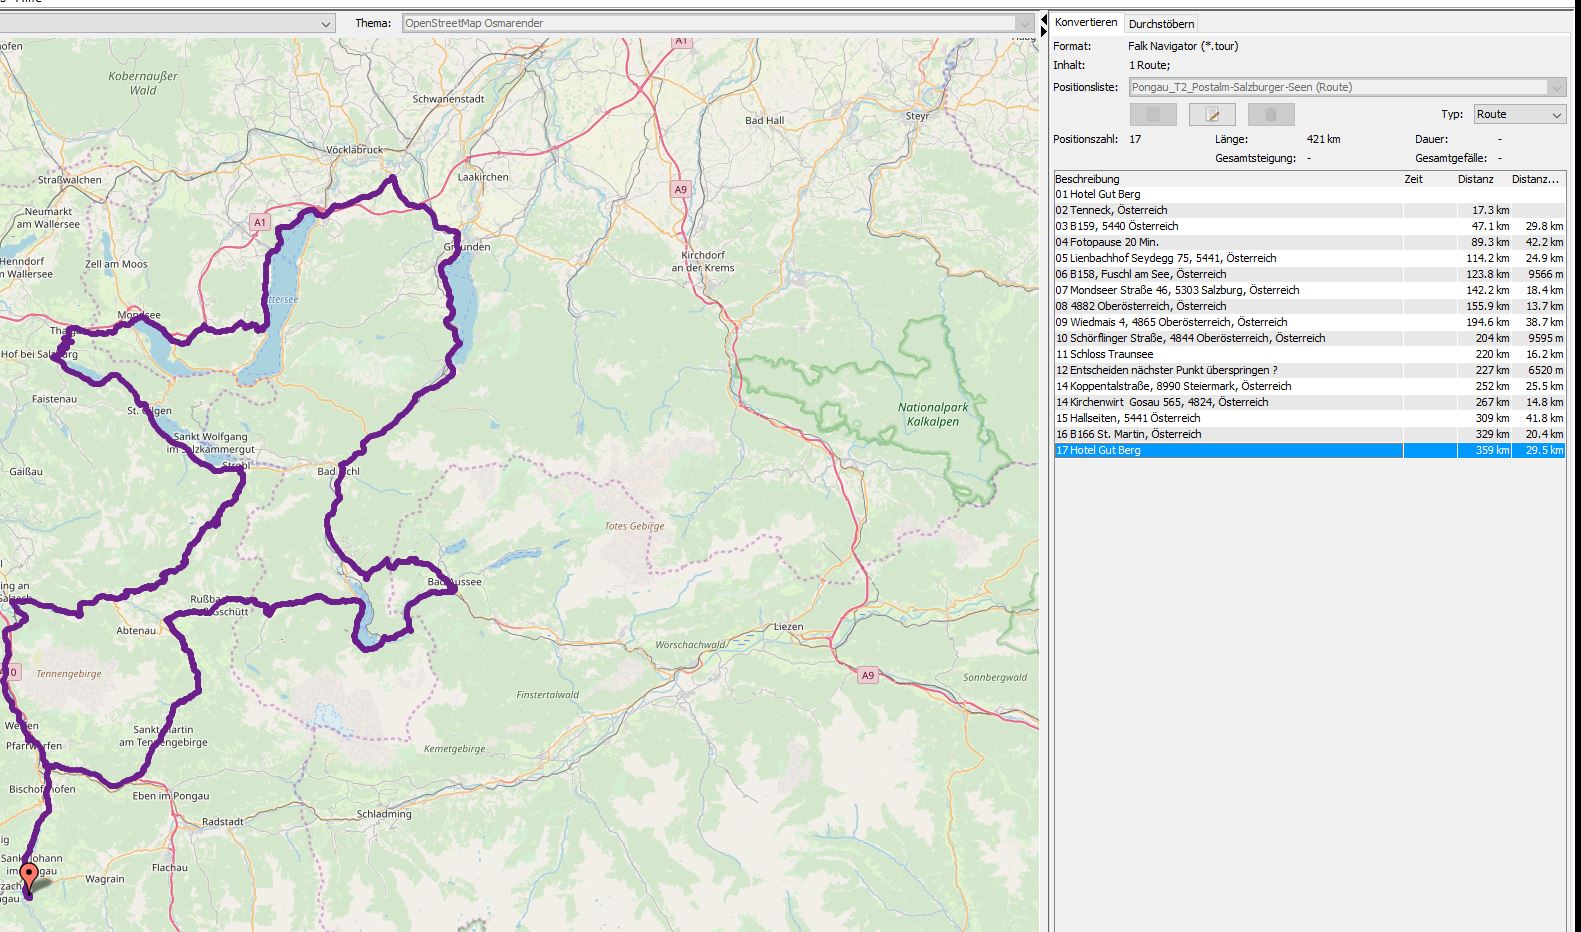Select row '02 Tenneck, Österreich'
The image size is (1581, 932).
1310,210
